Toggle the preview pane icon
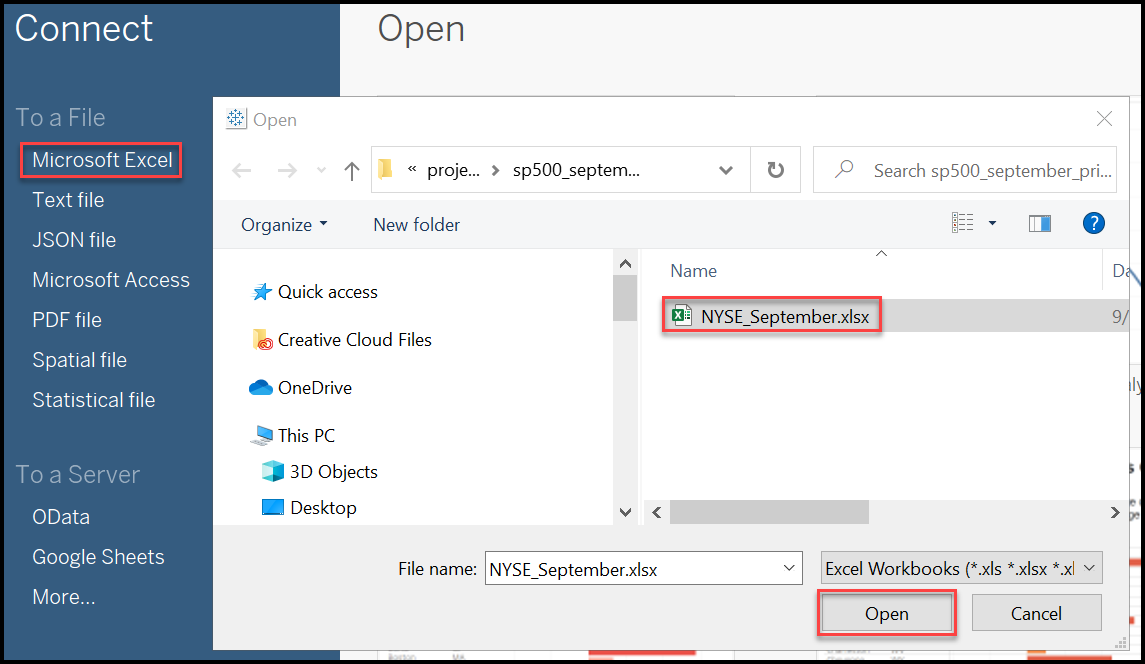The width and height of the screenshot is (1145, 664). click(x=1039, y=223)
